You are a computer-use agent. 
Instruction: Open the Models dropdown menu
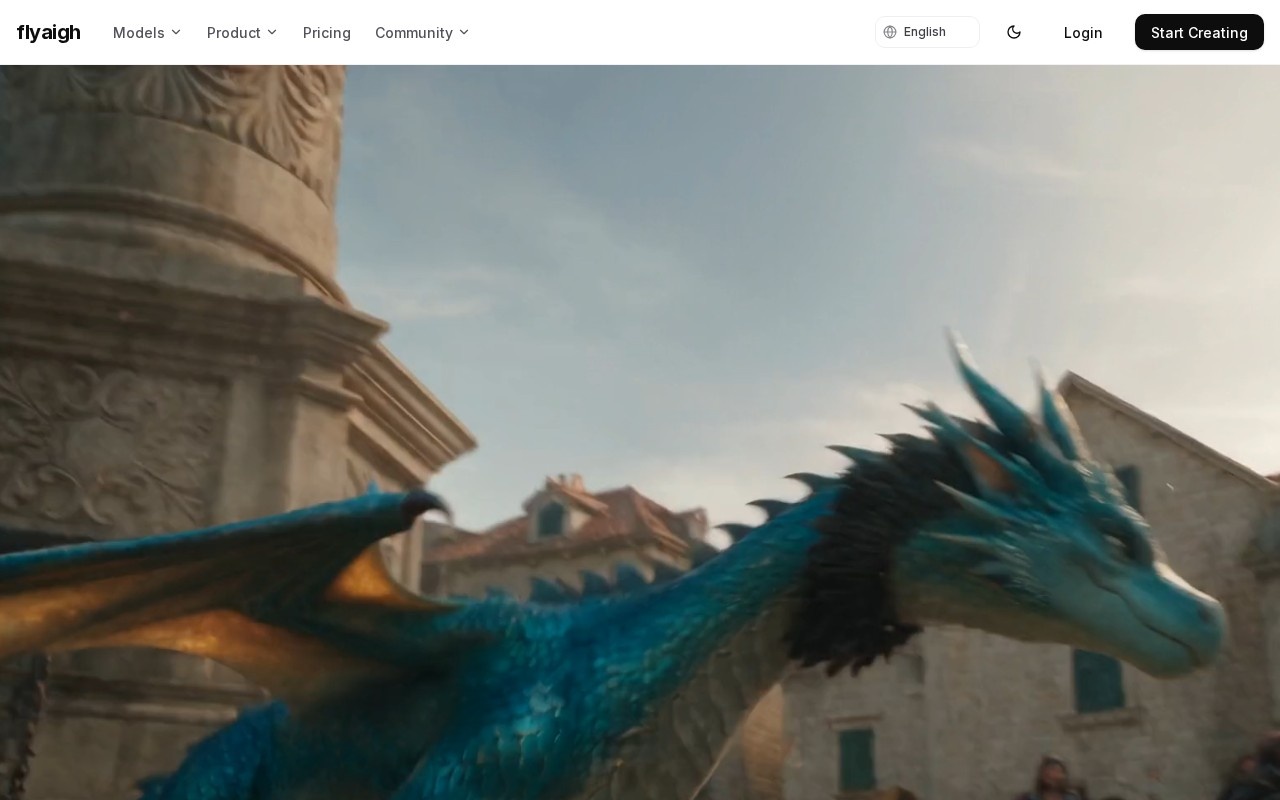click(x=147, y=33)
